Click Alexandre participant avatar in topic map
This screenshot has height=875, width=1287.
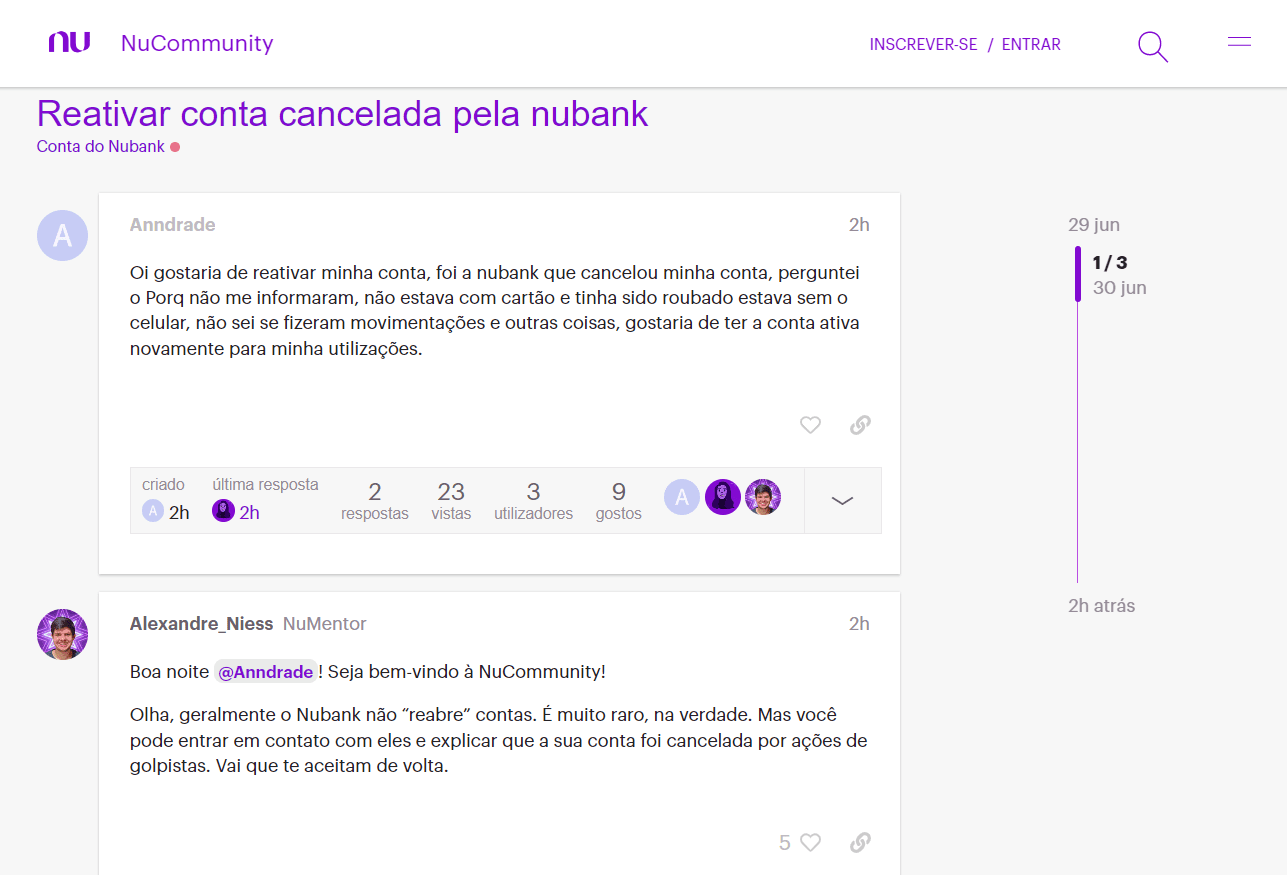[763, 497]
